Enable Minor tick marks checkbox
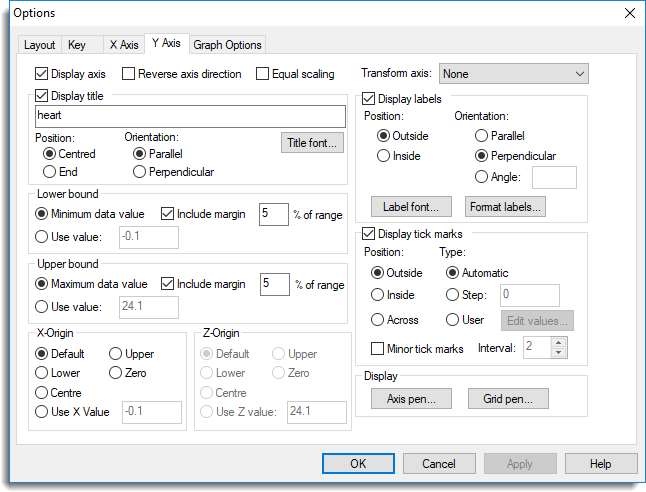Screen dimensions: 646x492 click(x=378, y=348)
